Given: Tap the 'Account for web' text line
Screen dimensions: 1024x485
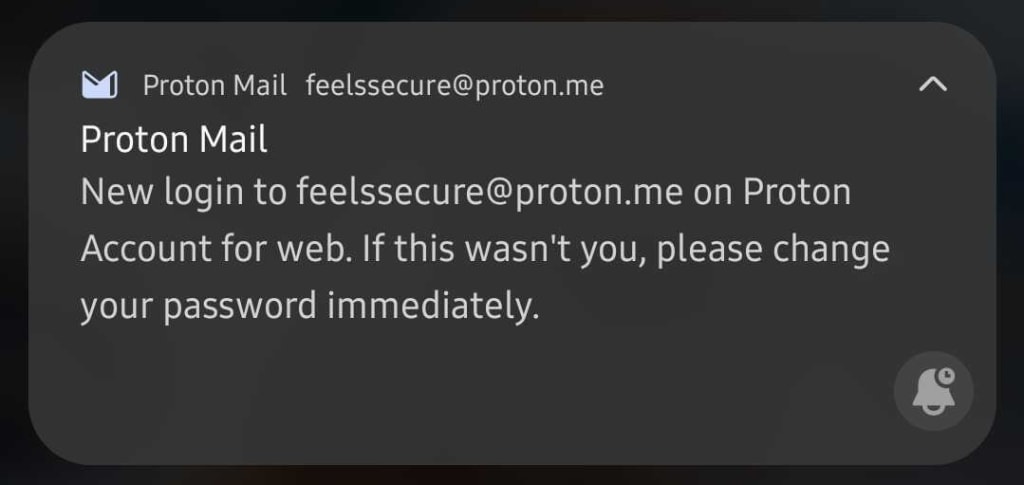Looking at the screenshot, I should point(216,249).
